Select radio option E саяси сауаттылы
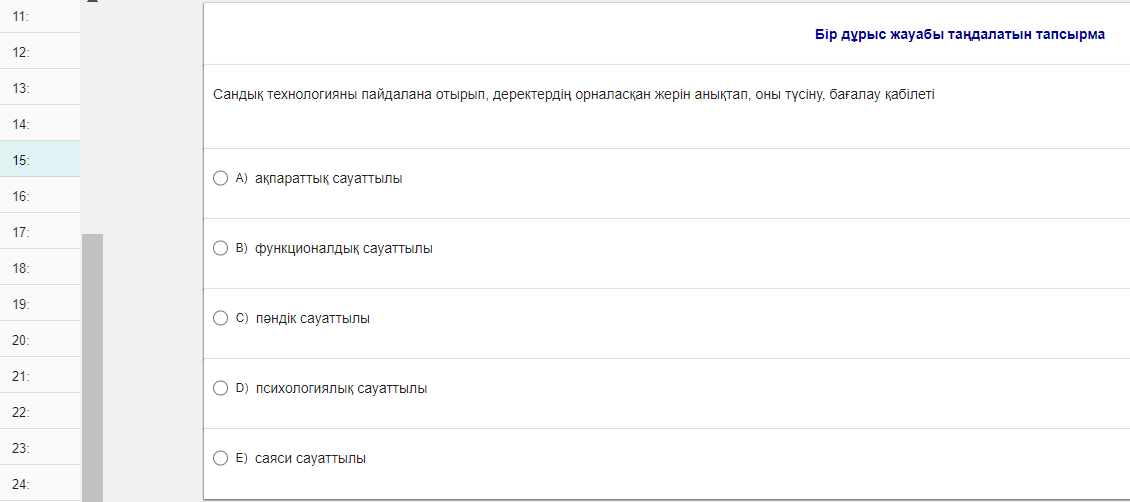The width and height of the screenshot is (1130, 502). (221, 458)
